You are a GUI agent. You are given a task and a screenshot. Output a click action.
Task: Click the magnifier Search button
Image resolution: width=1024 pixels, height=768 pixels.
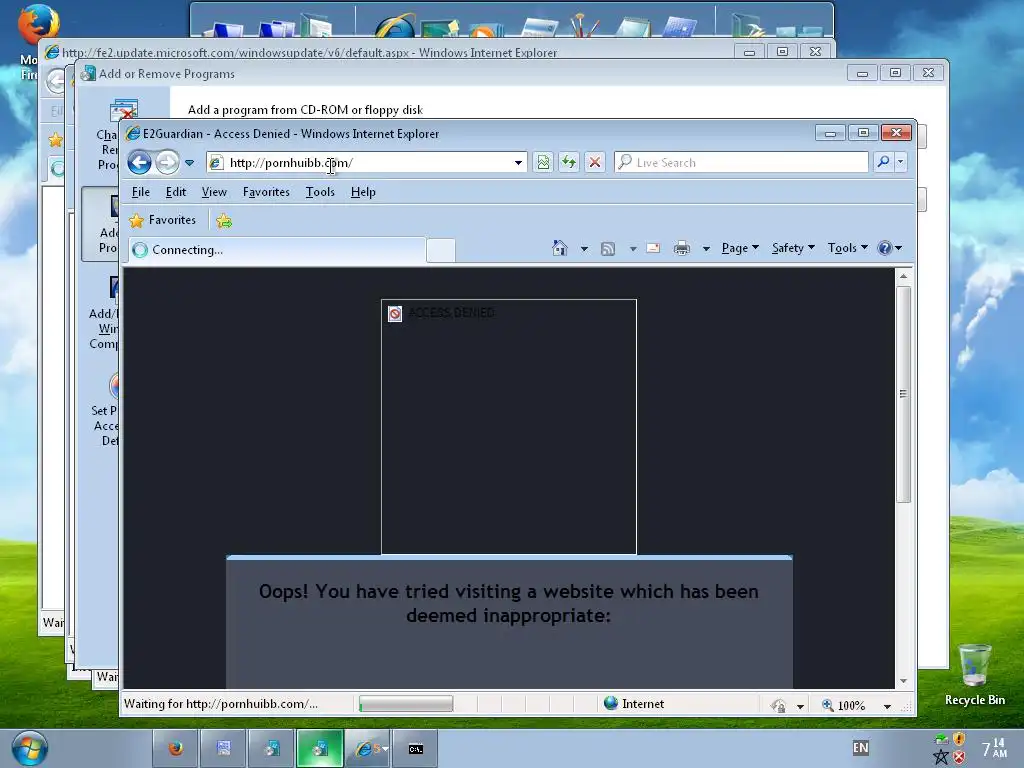[x=883, y=162]
